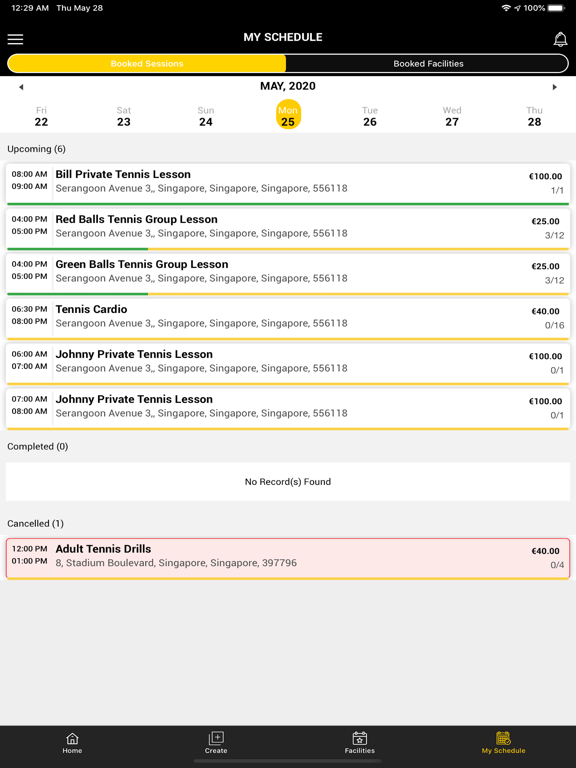Select Sun 24 in the week strip

point(206,117)
